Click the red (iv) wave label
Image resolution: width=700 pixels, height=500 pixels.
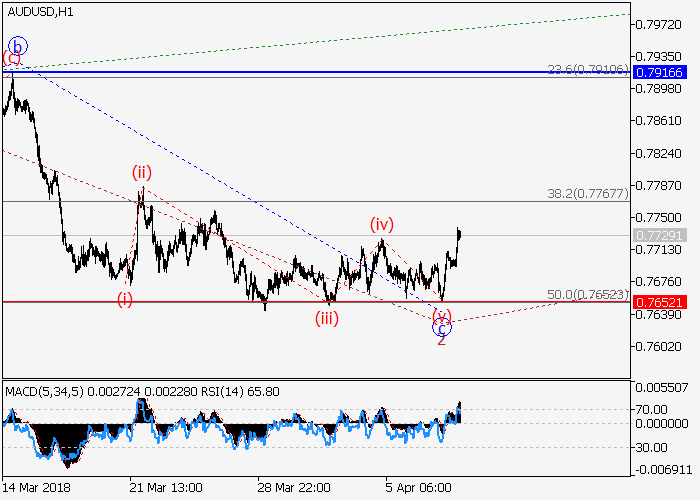pos(381,222)
